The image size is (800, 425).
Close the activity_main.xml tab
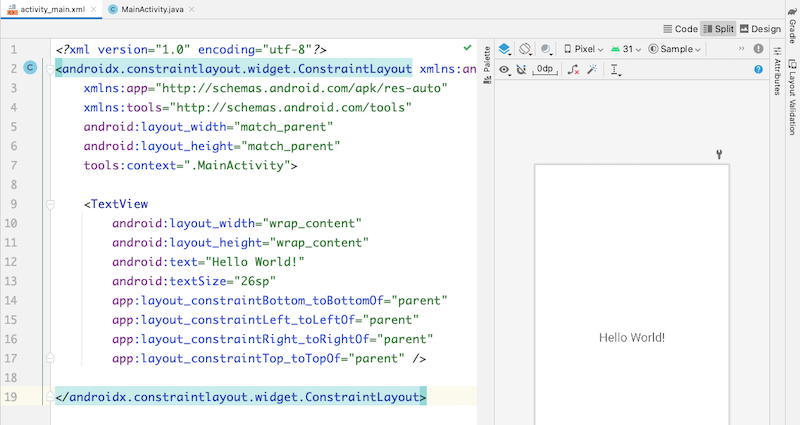[x=93, y=9]
